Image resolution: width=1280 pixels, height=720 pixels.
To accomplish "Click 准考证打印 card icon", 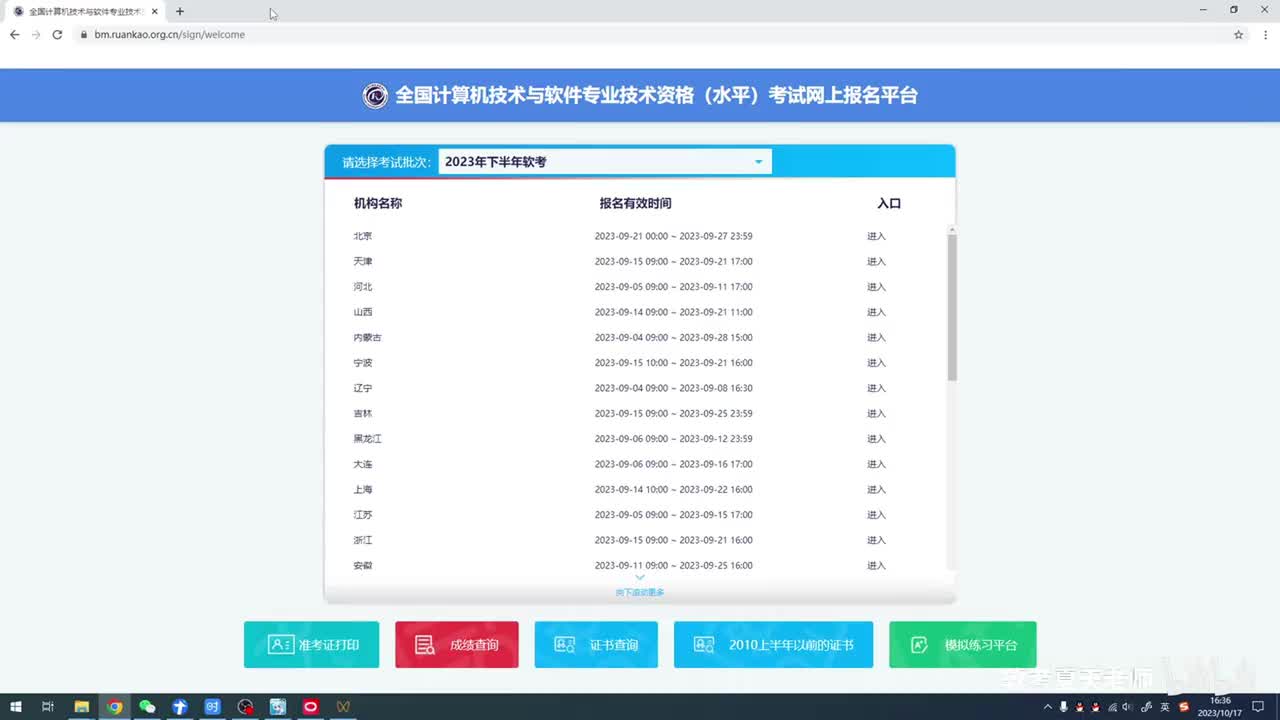I will coord(281,645).
